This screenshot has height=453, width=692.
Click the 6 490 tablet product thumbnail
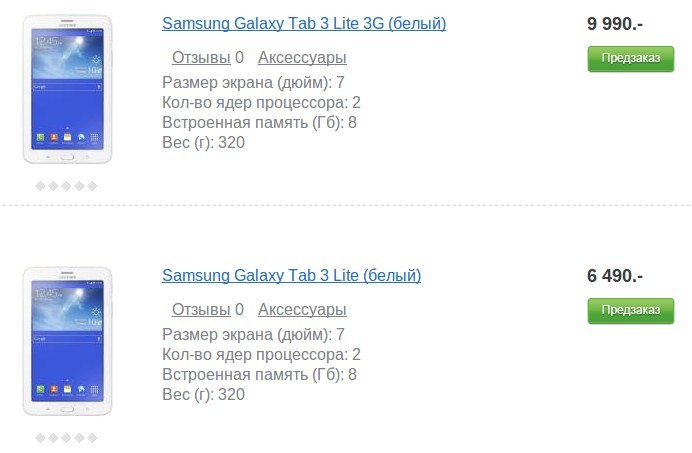coord(67,341)
